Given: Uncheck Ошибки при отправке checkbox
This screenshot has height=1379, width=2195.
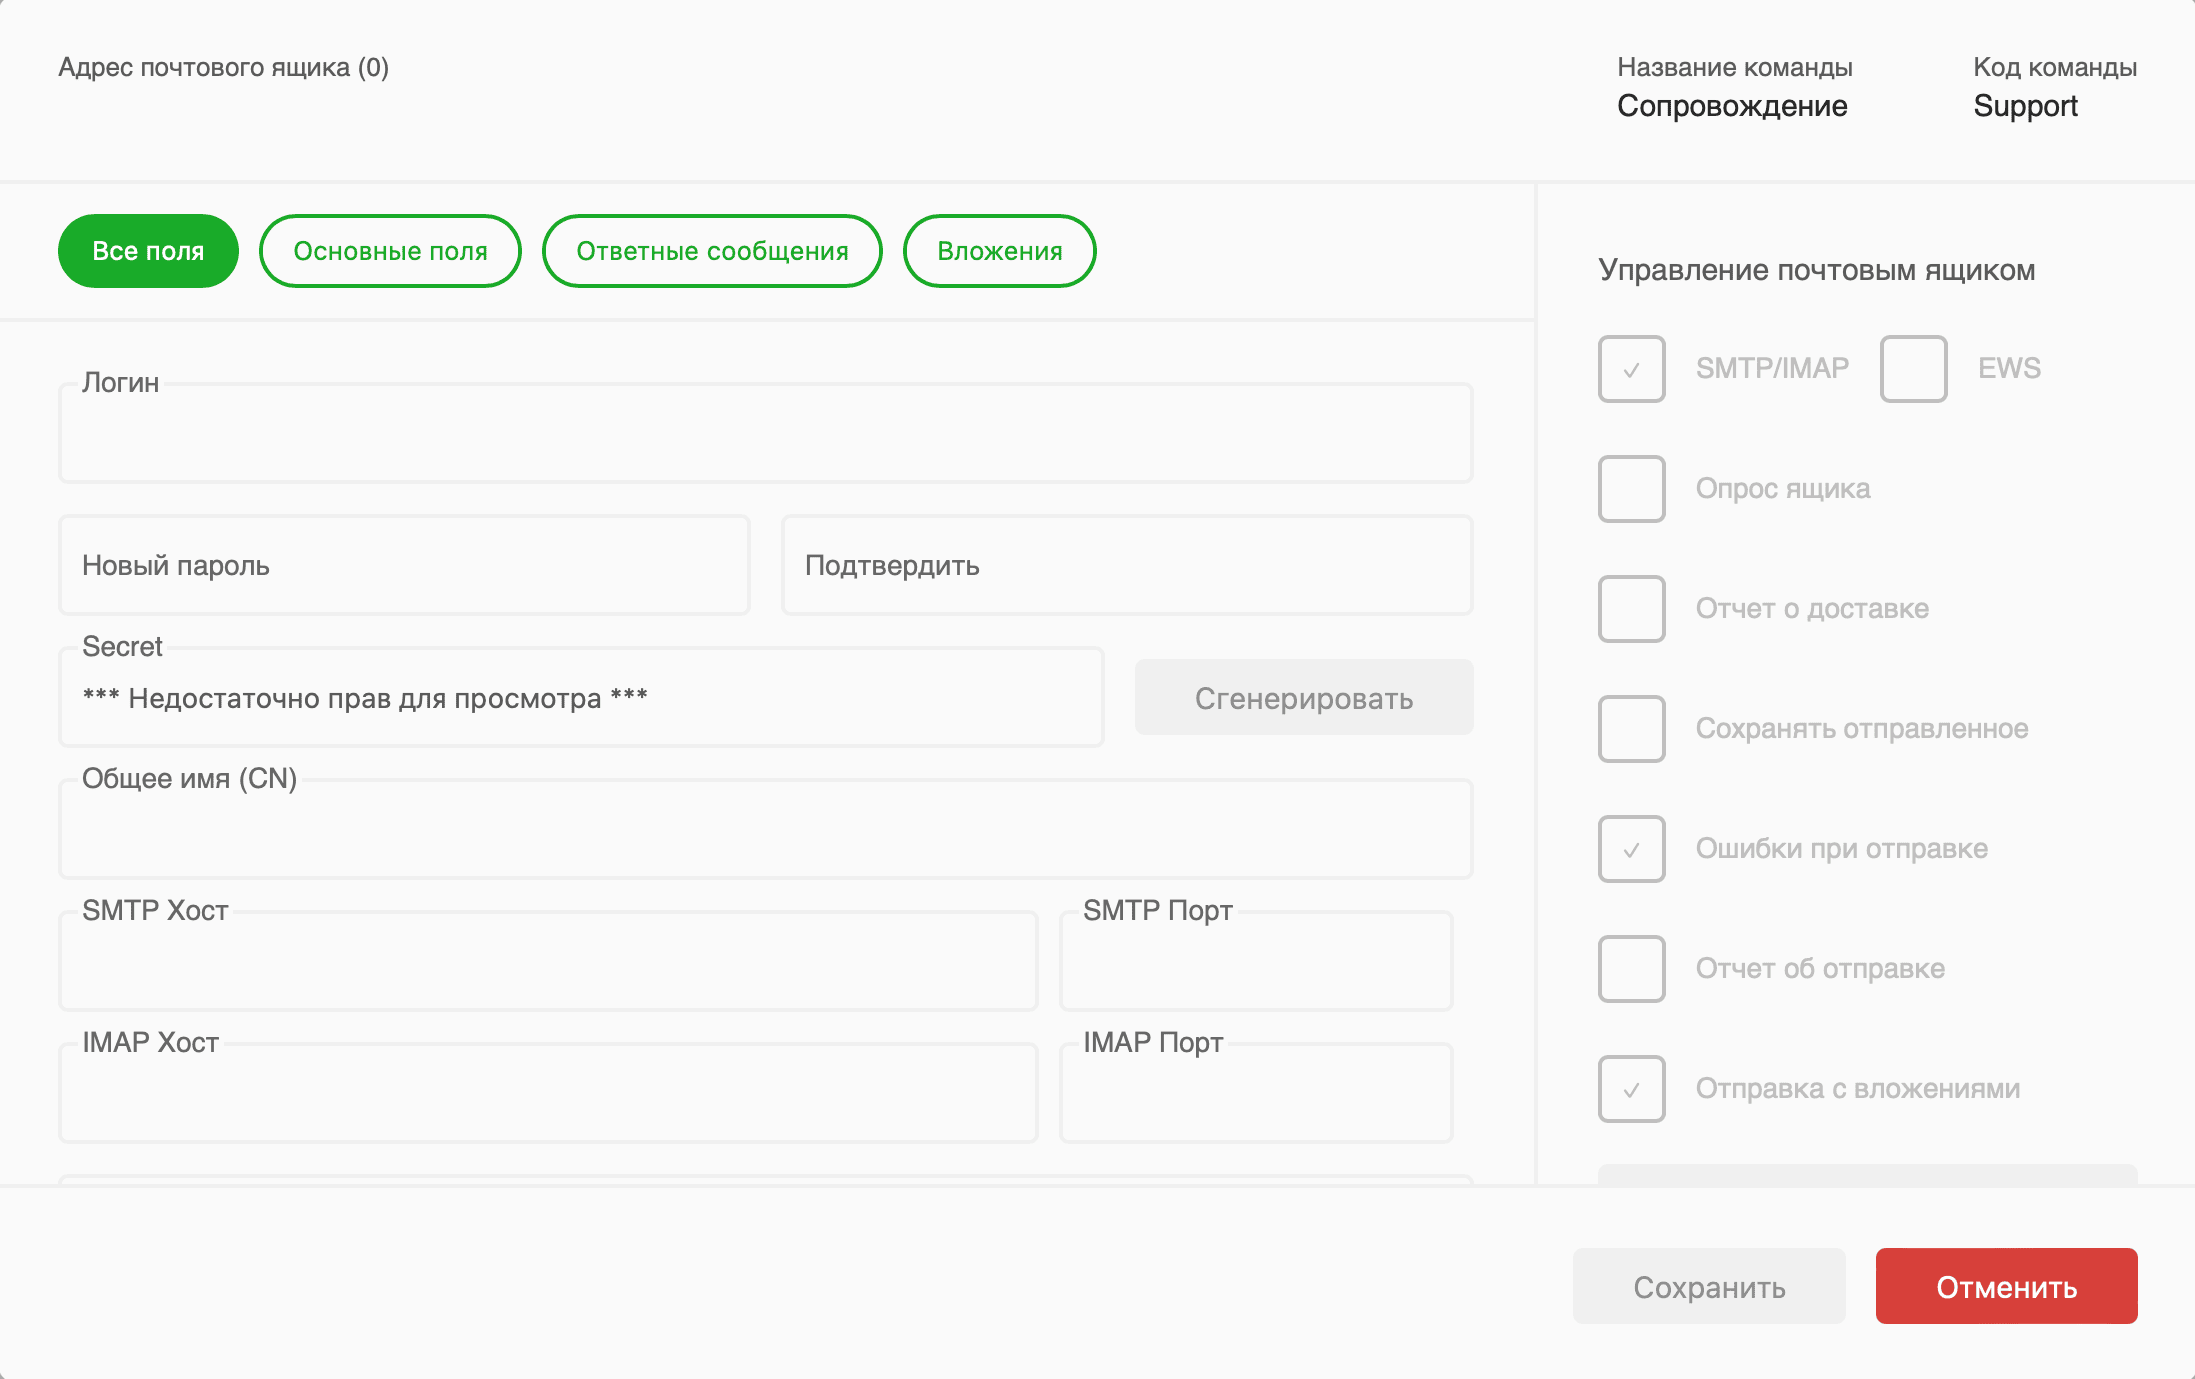Looking at the screenshot, I should (x=1631, y=849).
